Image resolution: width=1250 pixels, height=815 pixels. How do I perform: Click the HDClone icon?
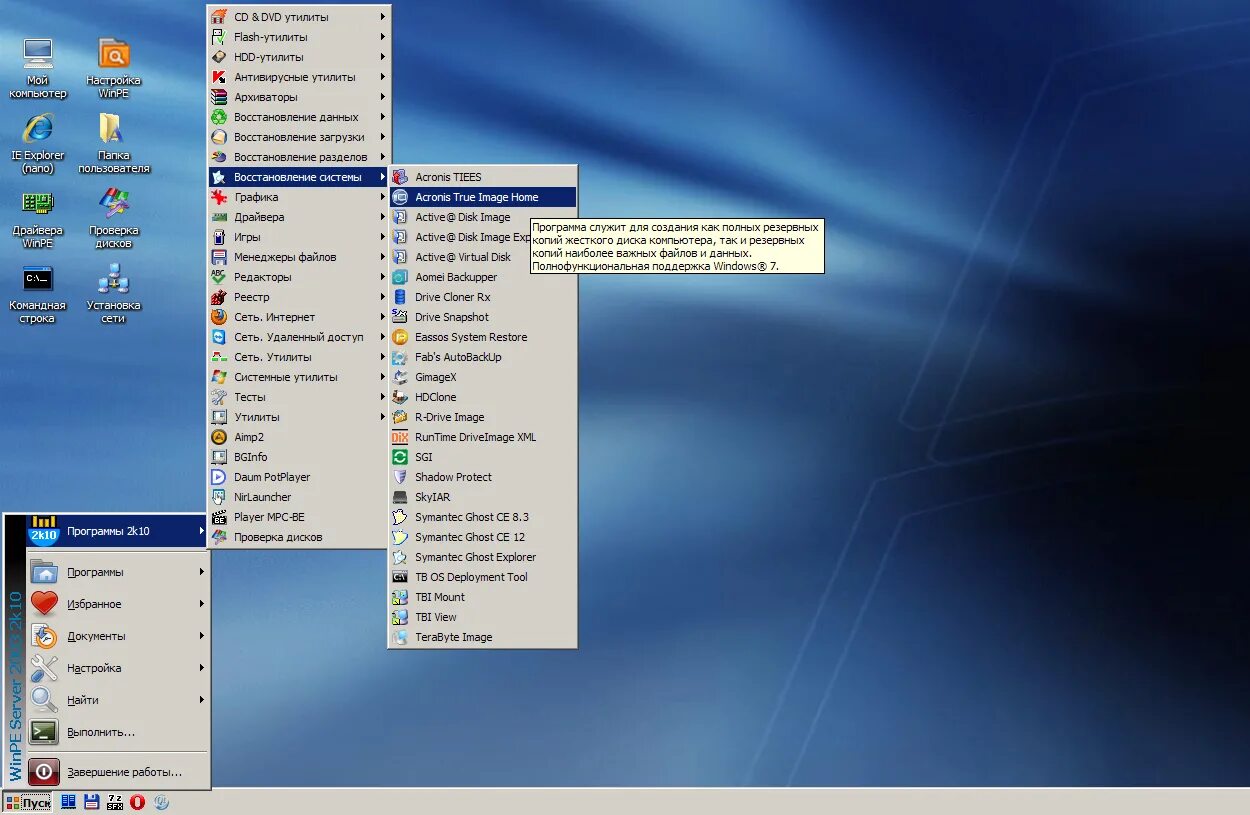[x=400, y=397]
